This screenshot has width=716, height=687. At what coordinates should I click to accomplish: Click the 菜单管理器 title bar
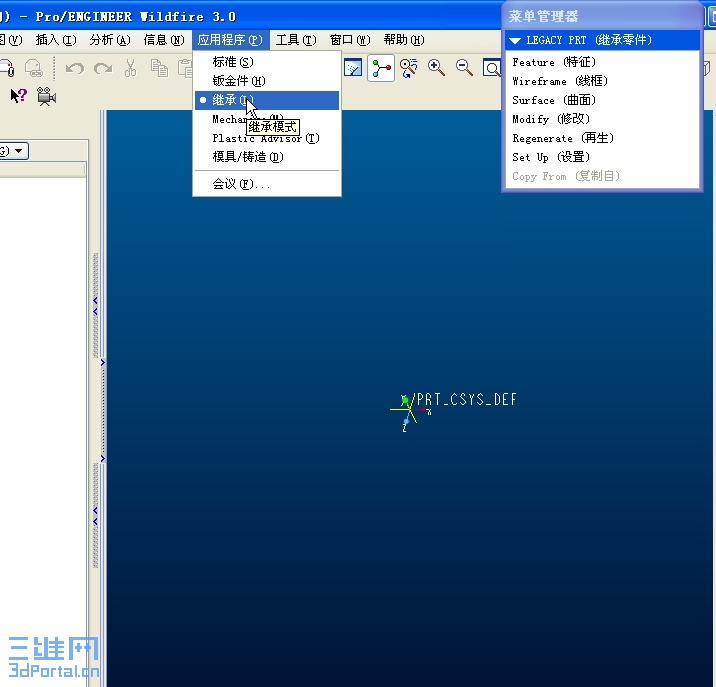coord(602,16)
